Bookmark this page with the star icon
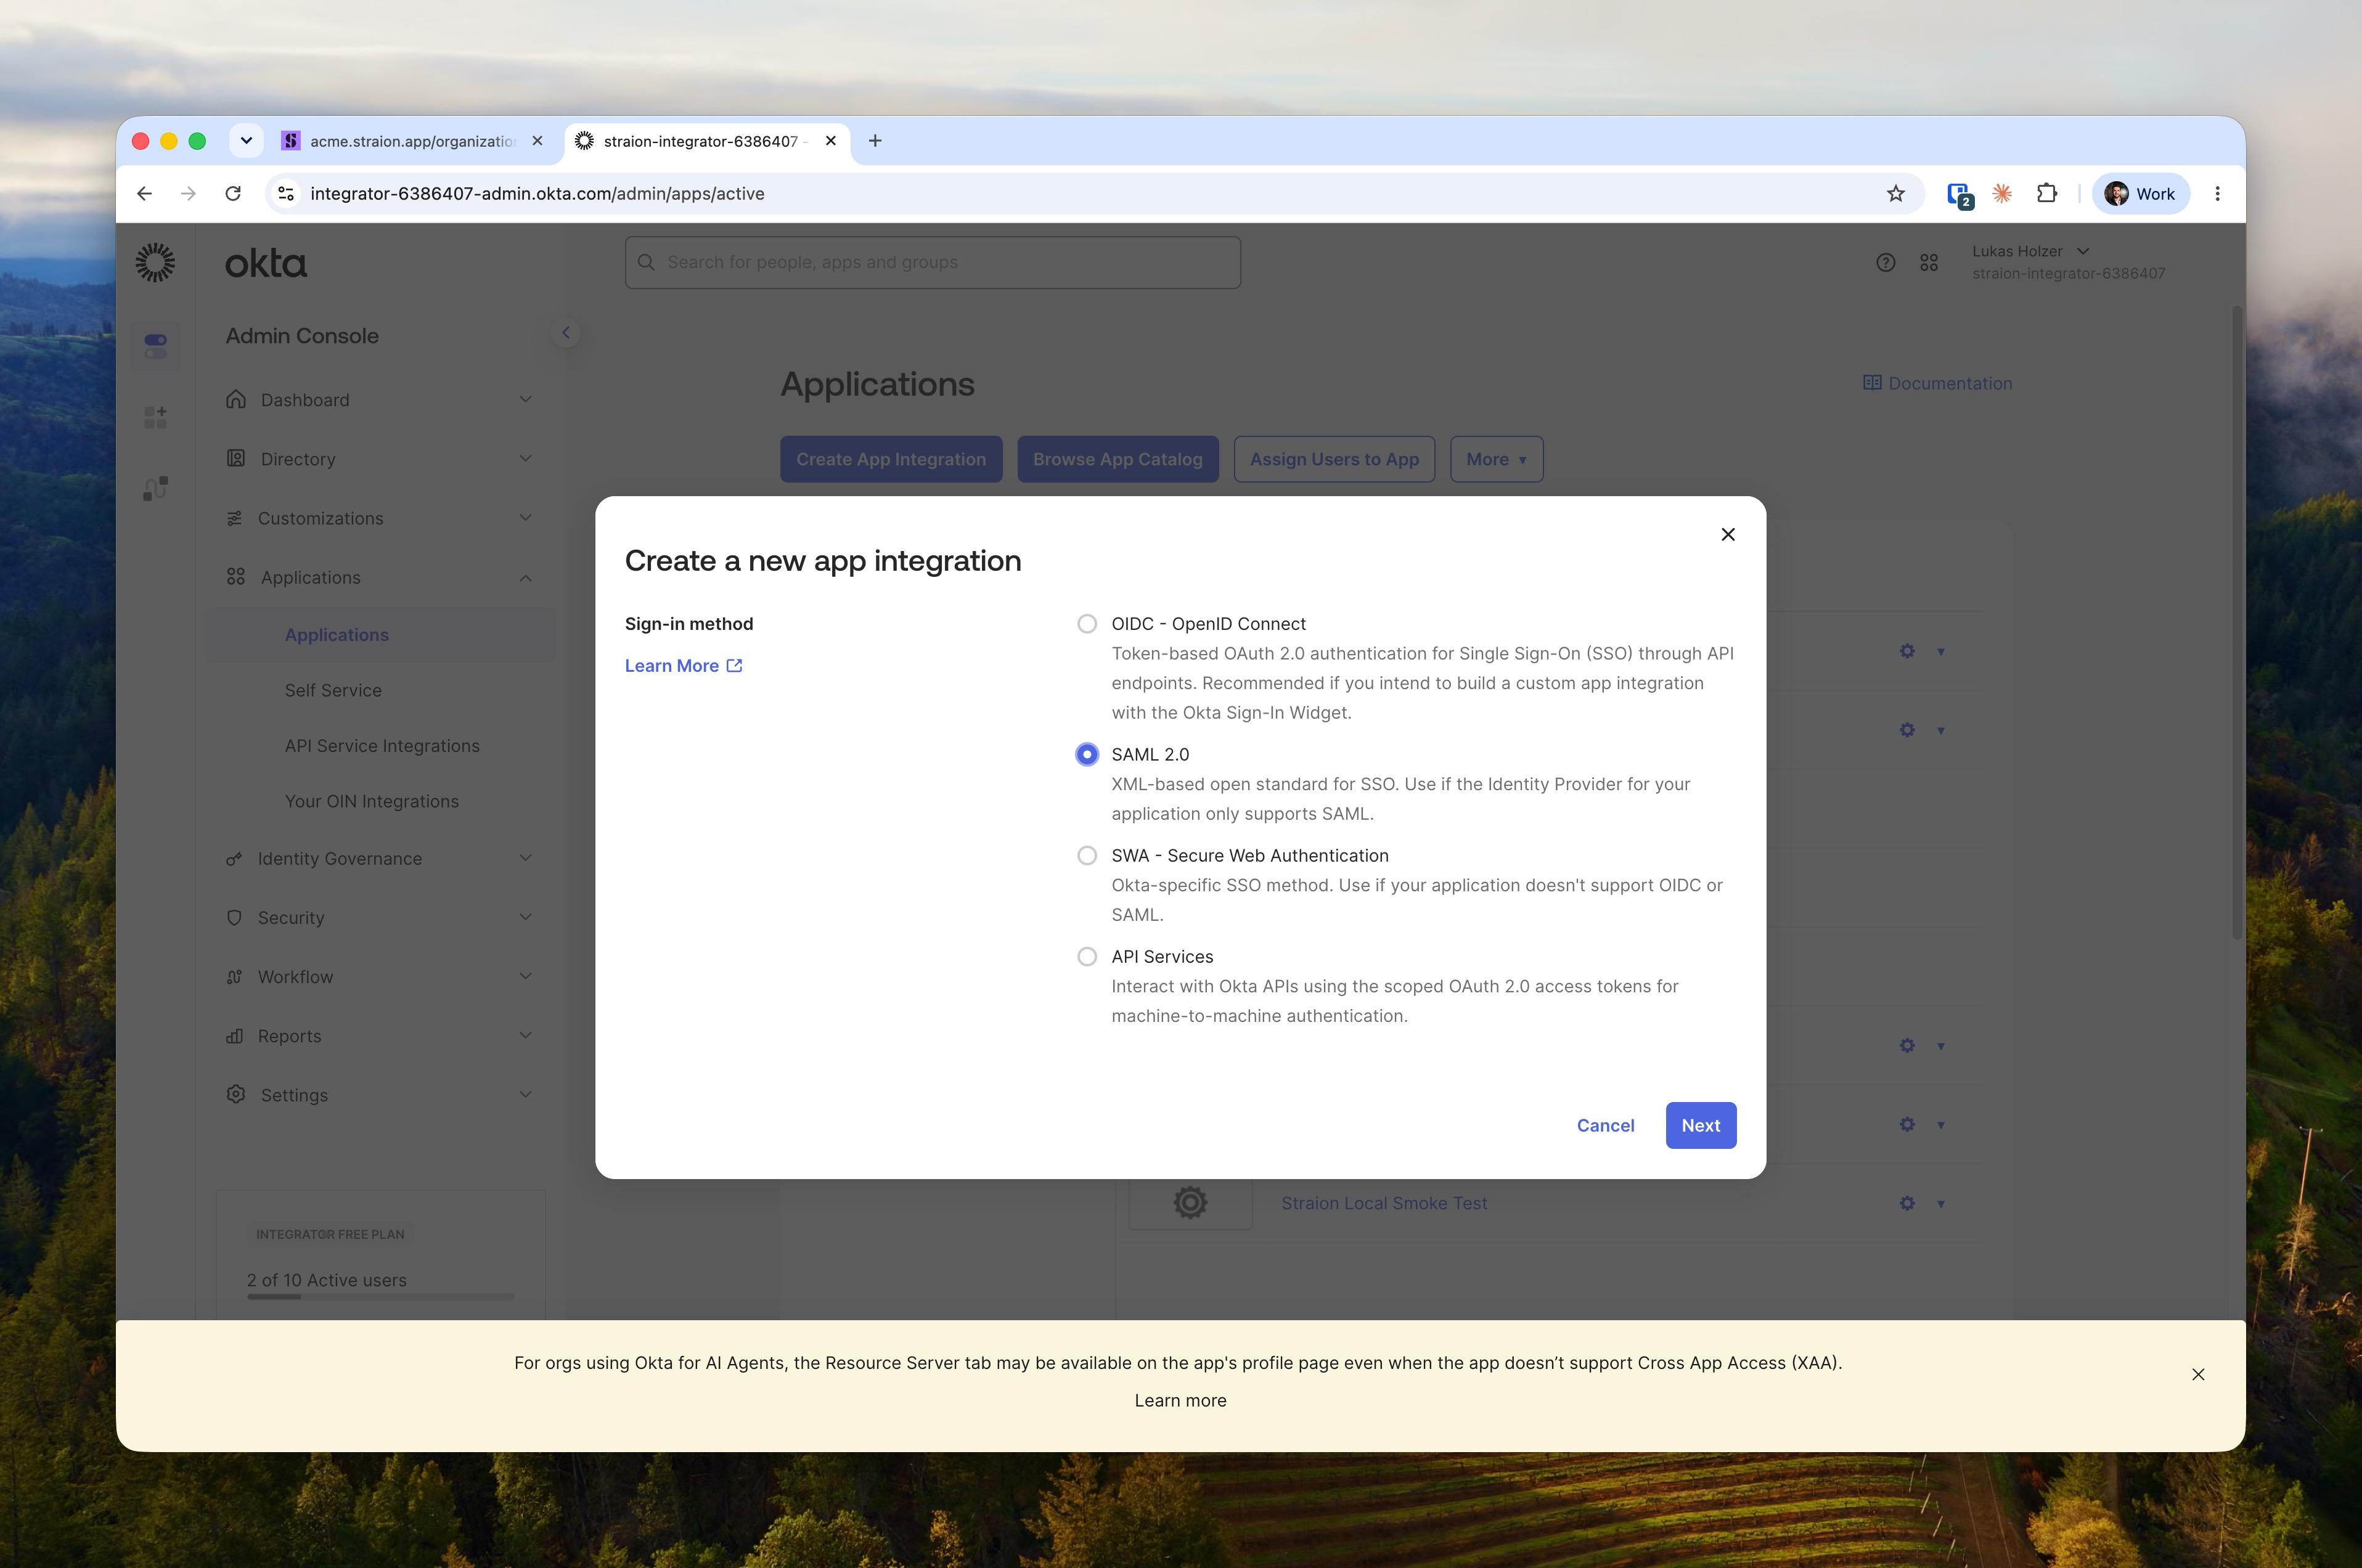2362x1568 pixels. pyautogui.click(x=1895, y=194)
